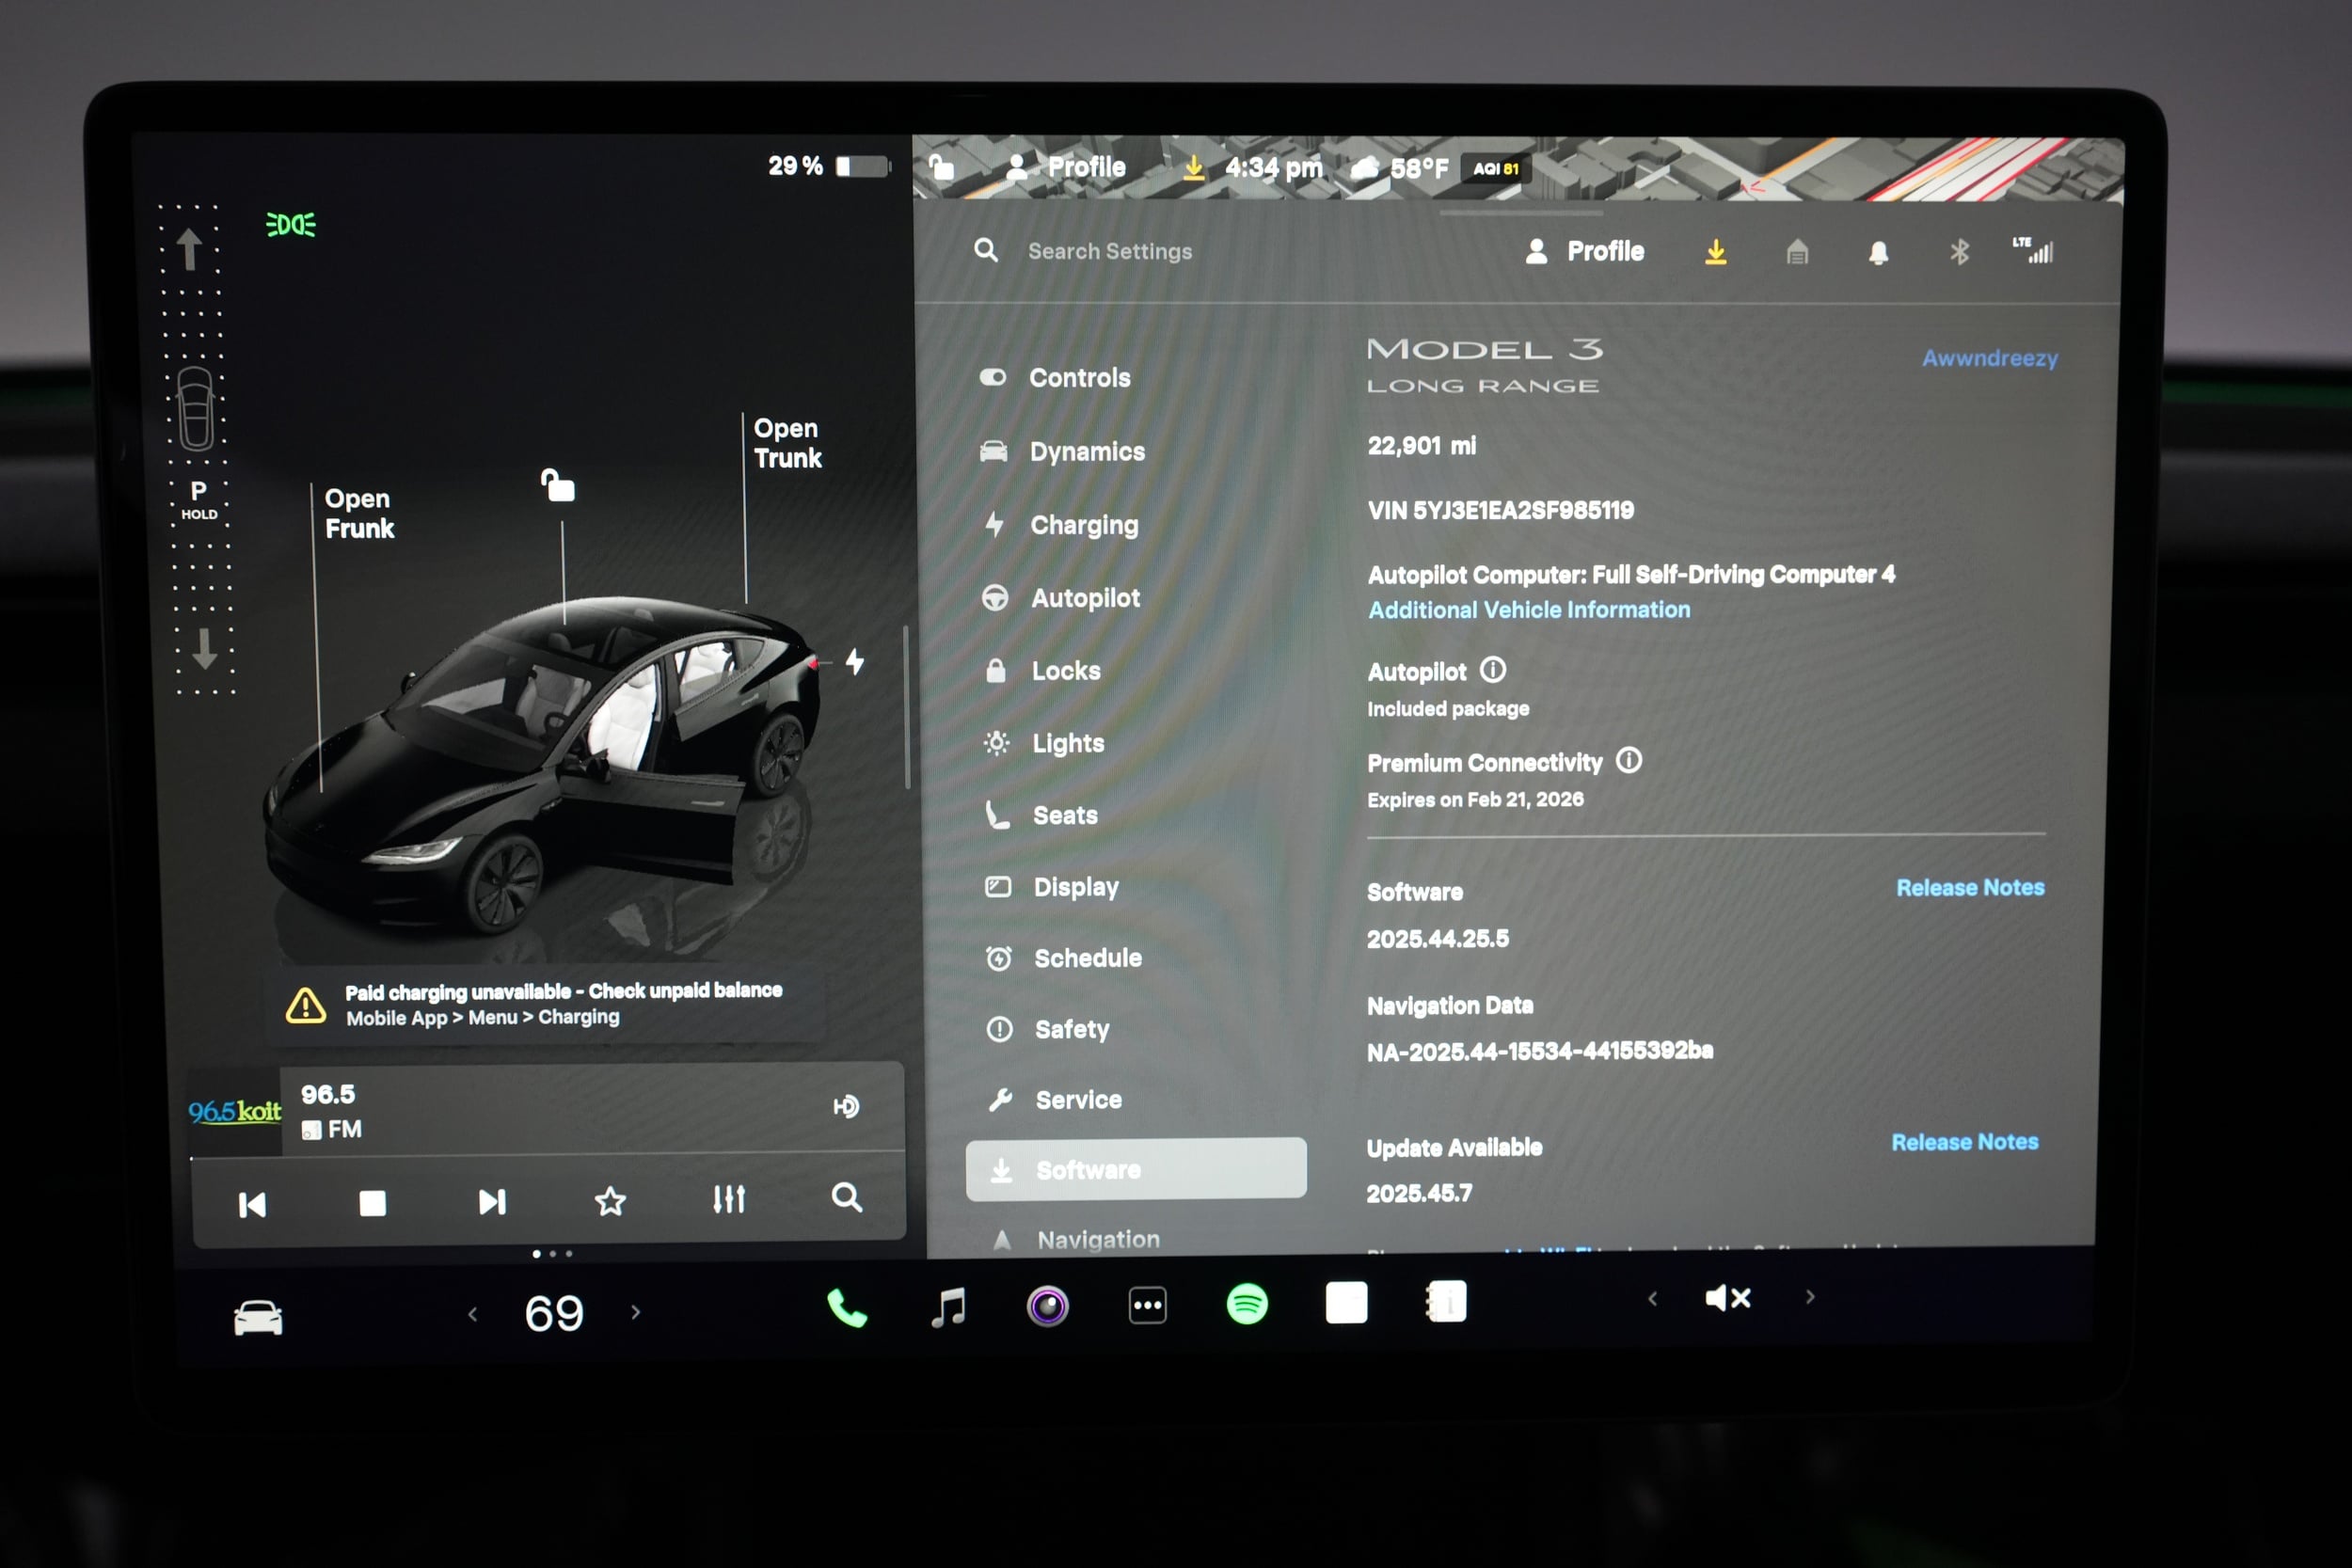This screenshot has width=2352, height=1568.
Task: Open the yellow software update download icon
Action: [1715, 251]
